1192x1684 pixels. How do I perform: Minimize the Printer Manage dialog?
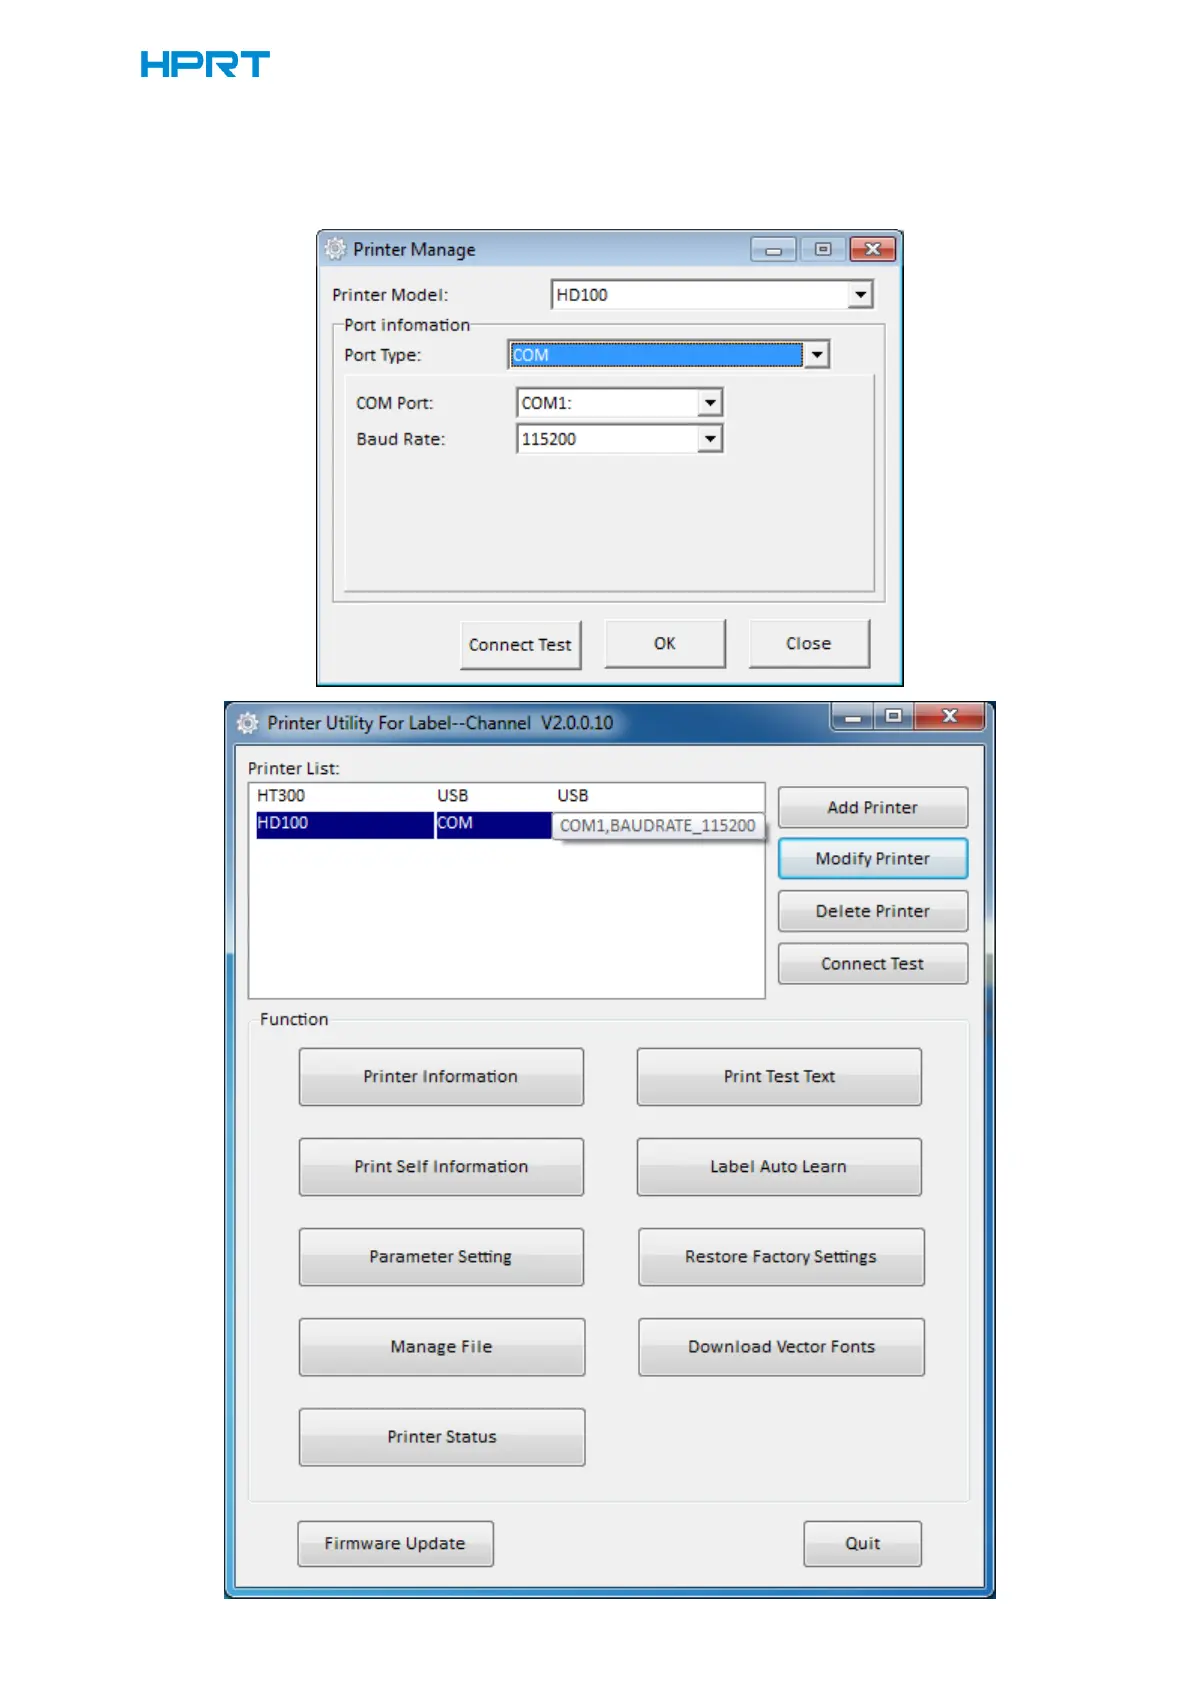pyautogui.click(x=773, y=249)
